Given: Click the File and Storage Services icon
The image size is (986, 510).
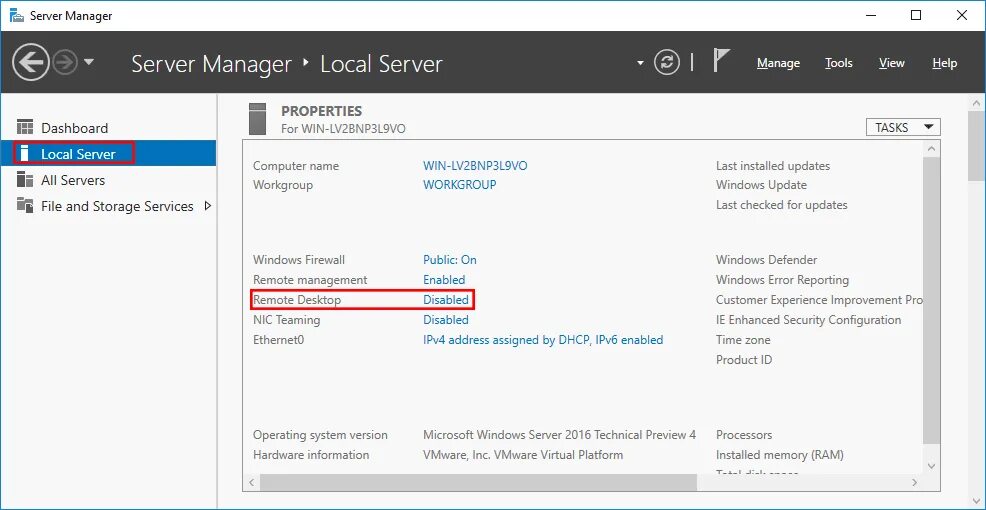Looking at the screenshot, I should [26, 206].
